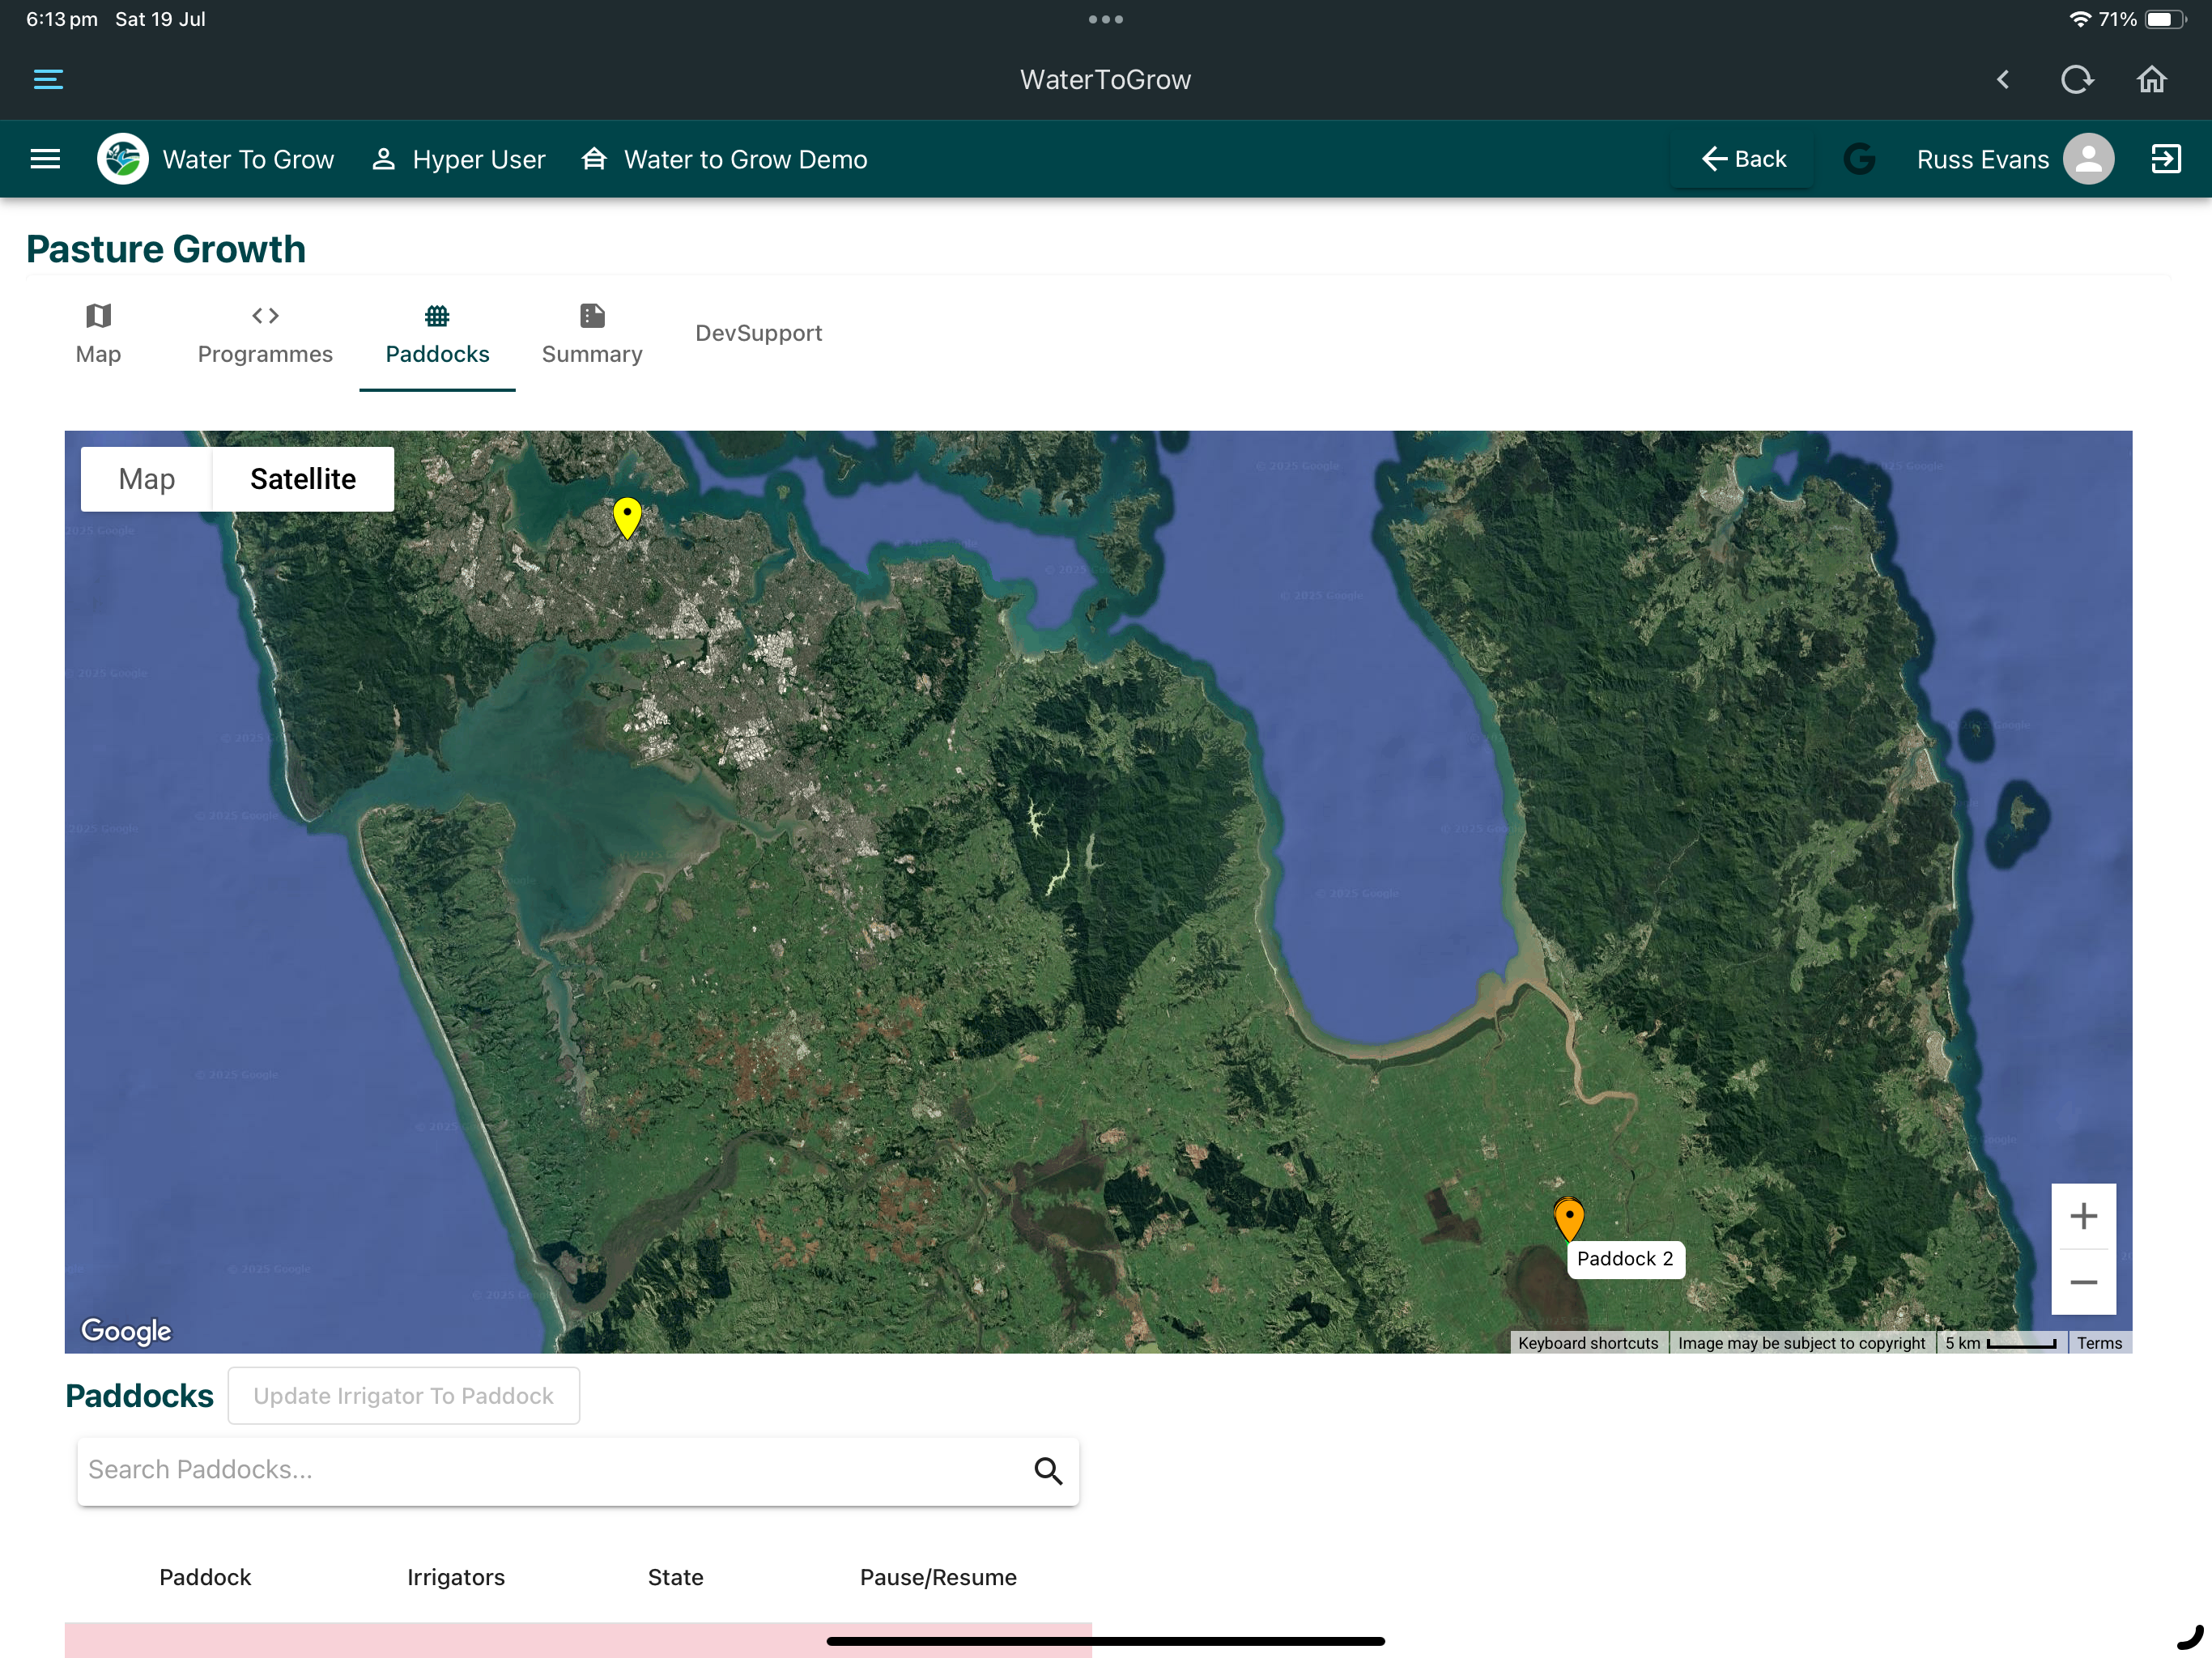Open the Summary tab
The width and height of the screenshot is (2212, 1658).
coord(592,335)
